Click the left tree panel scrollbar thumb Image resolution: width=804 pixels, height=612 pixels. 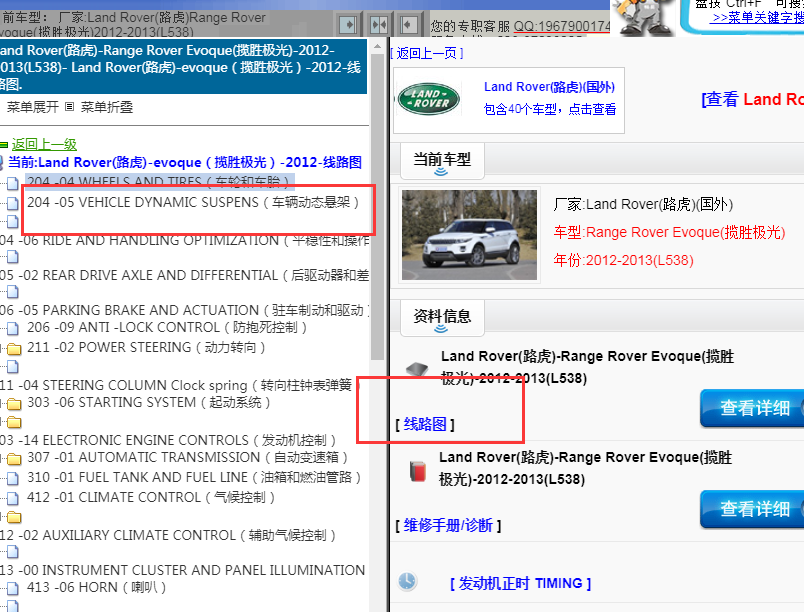[x=377, y=206]
